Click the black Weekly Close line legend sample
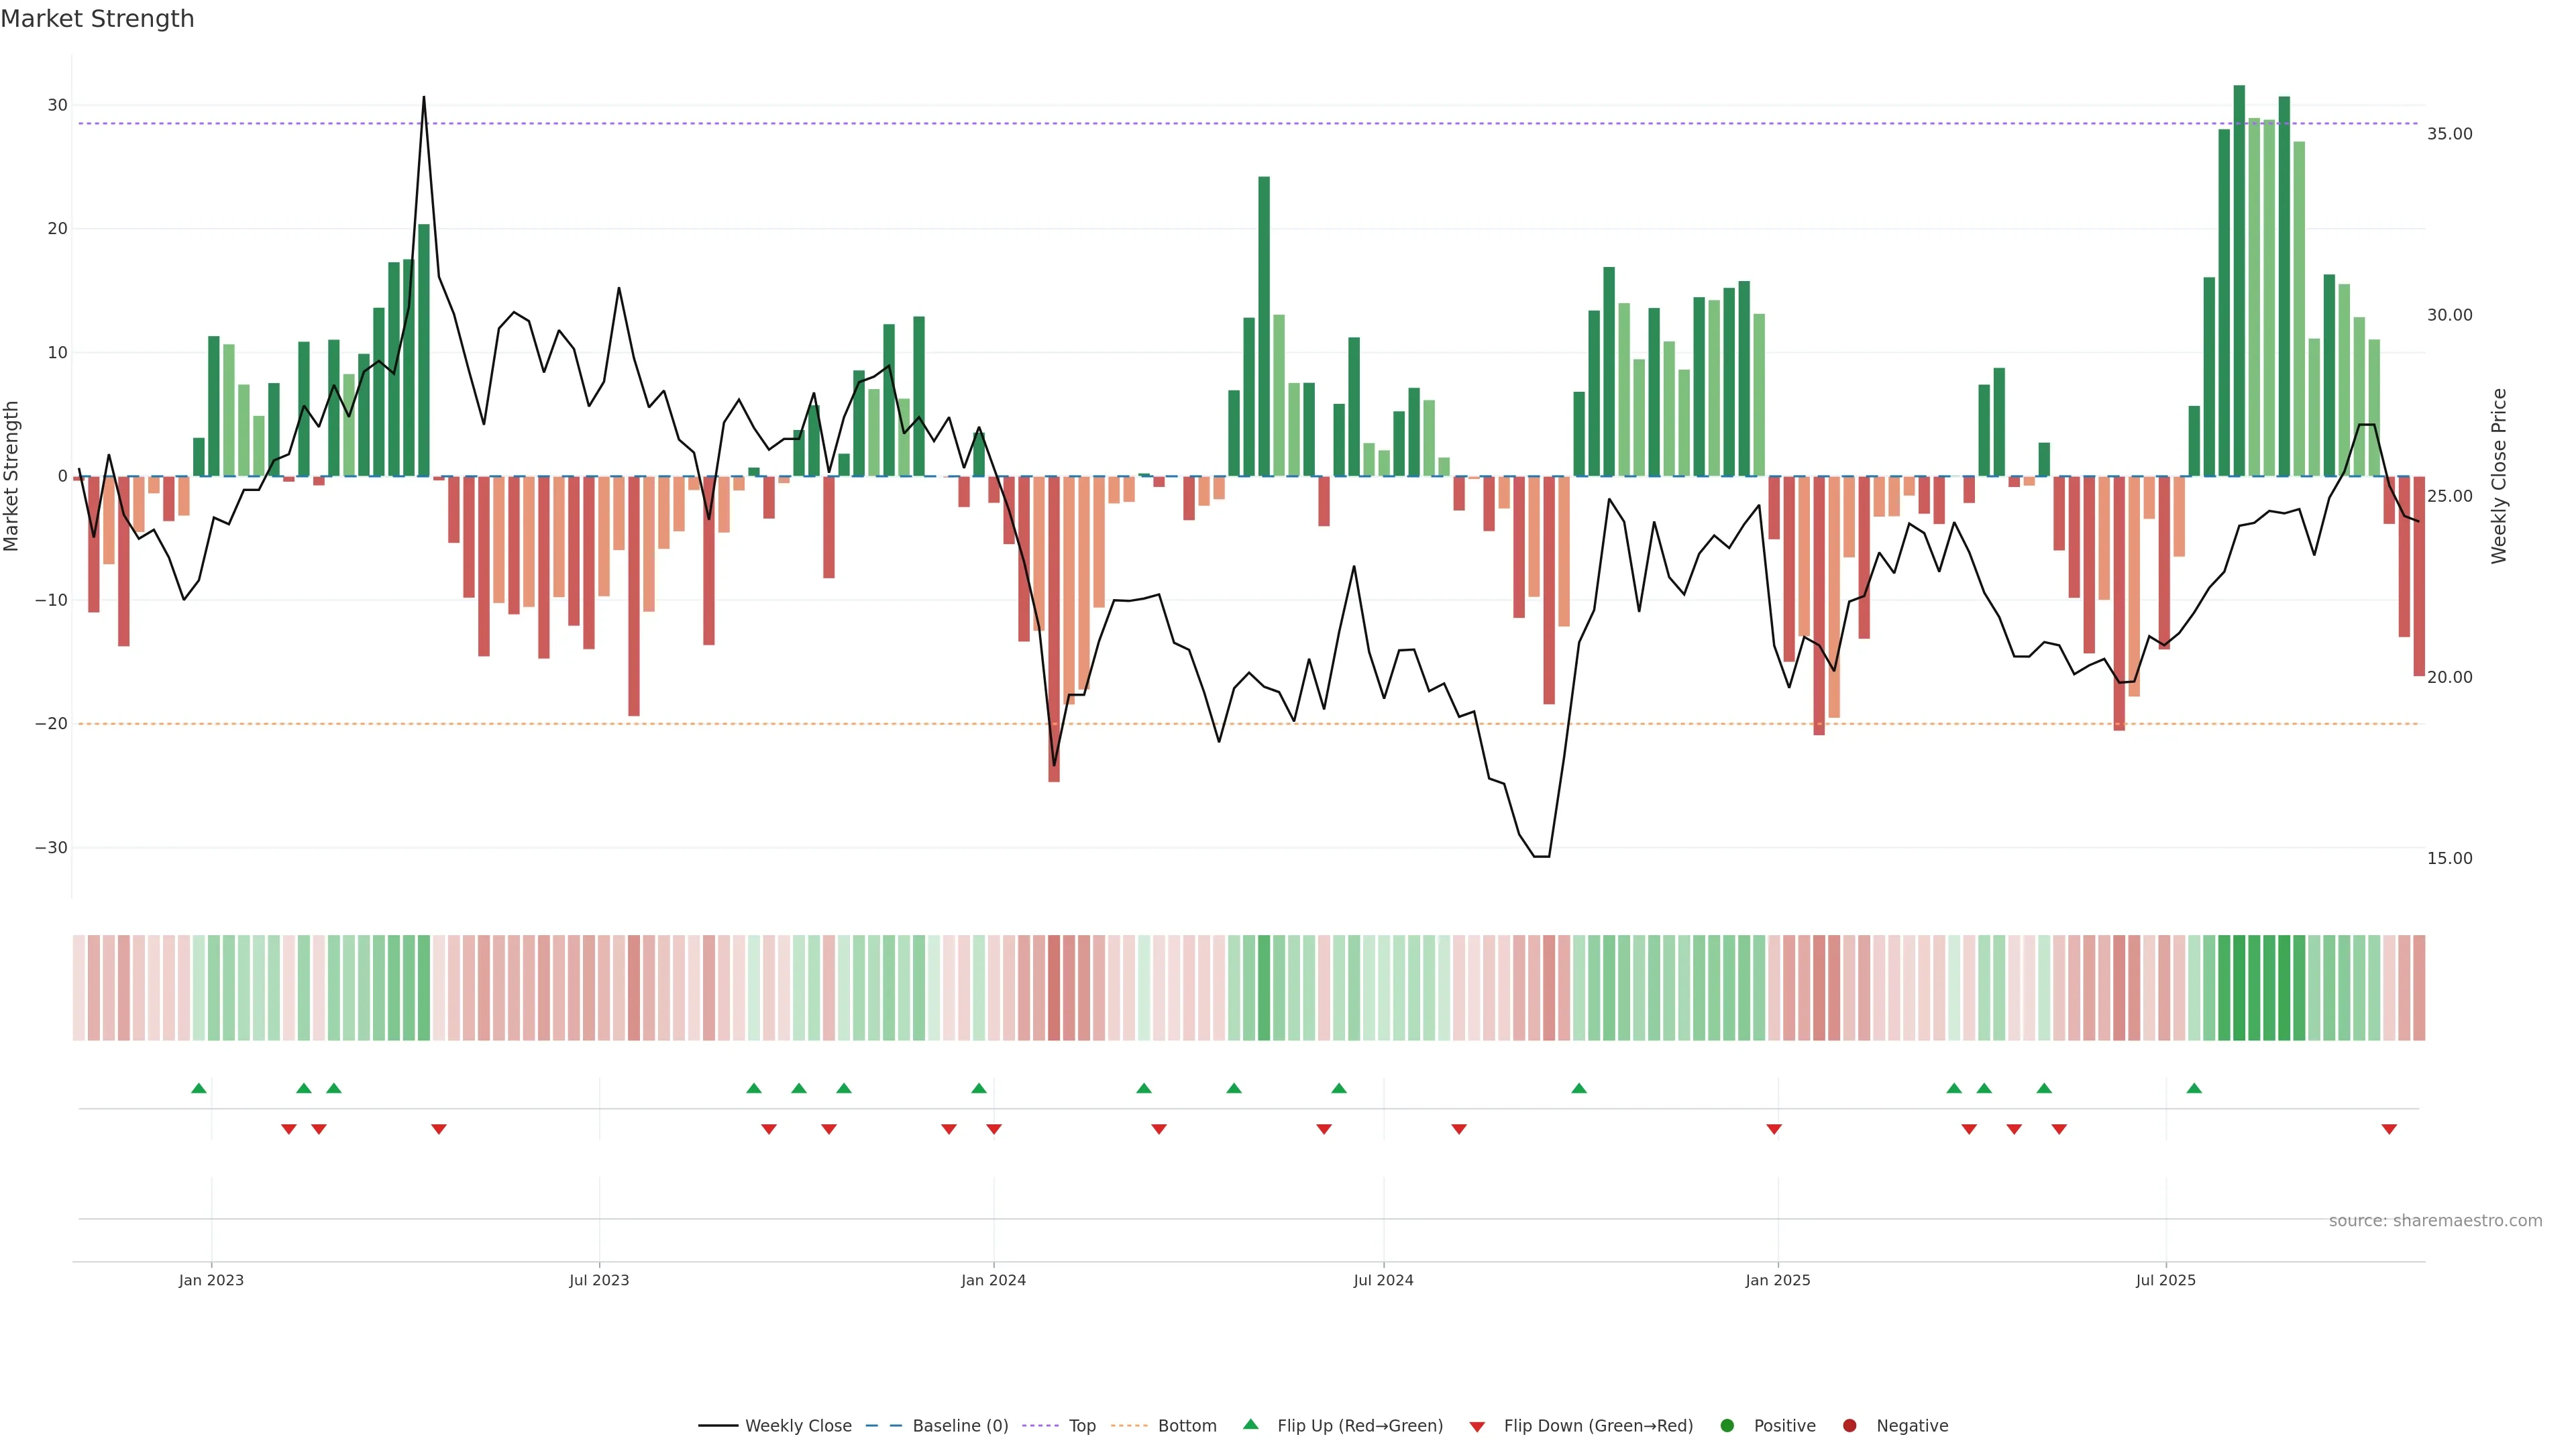 pyautogui.click(x=718, y=1425)
